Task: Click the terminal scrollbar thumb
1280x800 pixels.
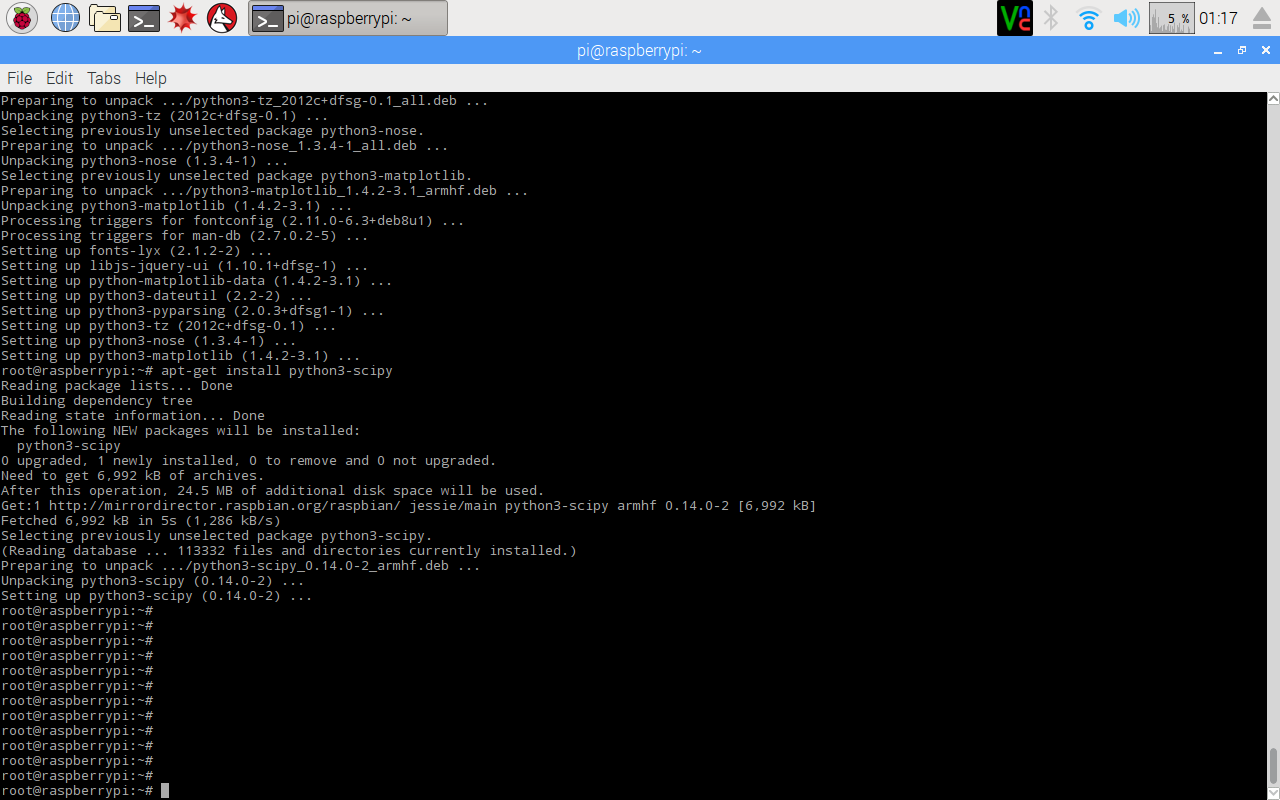Action: 1273,766
